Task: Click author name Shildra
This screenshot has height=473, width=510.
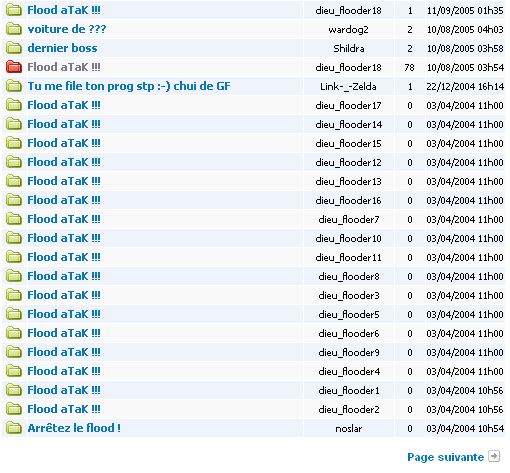Action: (x=349, y=49)
